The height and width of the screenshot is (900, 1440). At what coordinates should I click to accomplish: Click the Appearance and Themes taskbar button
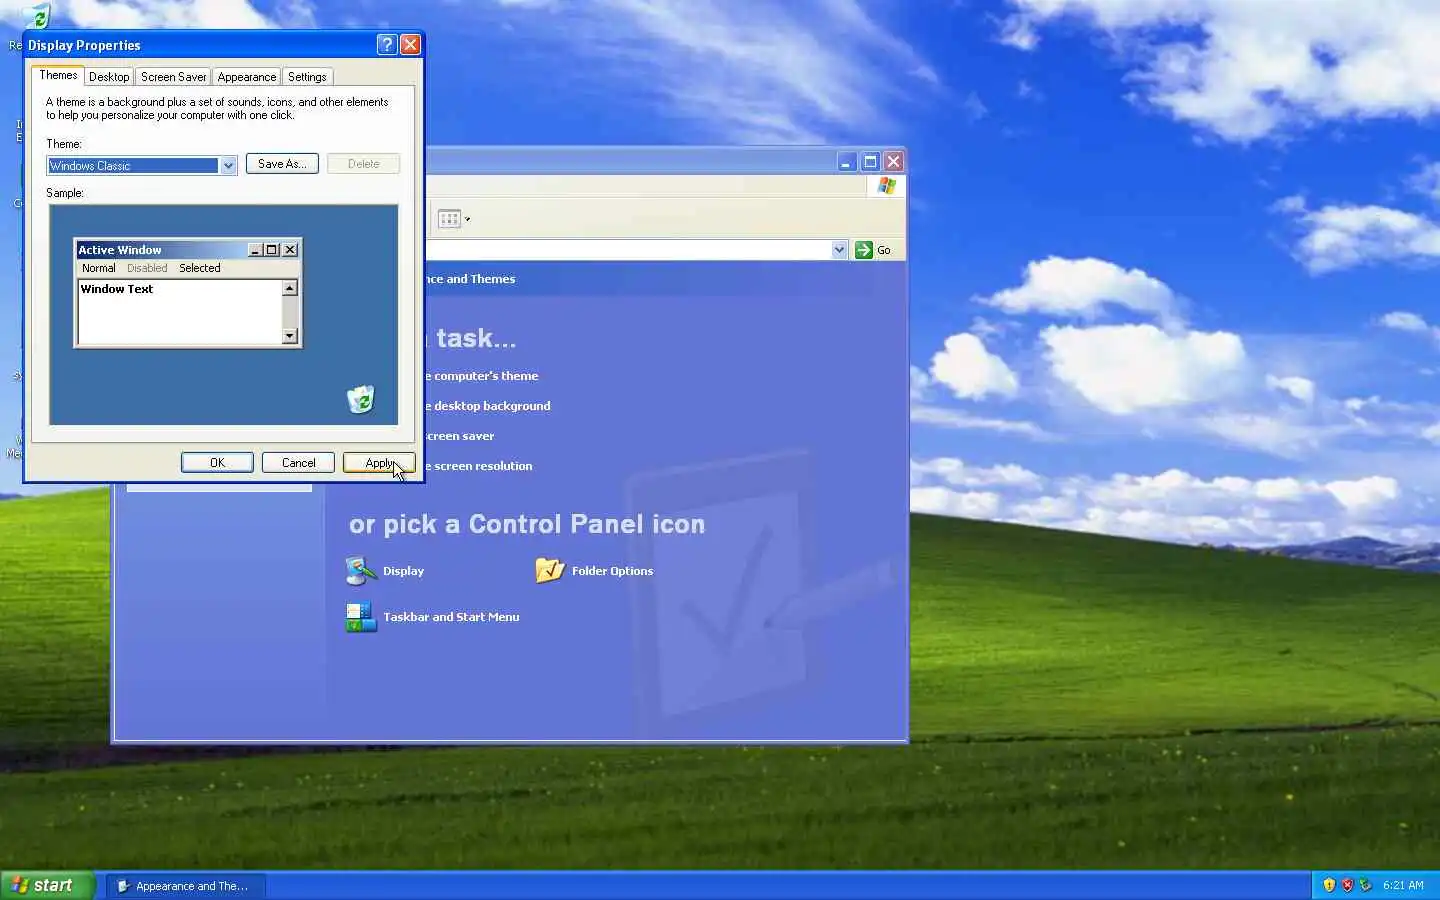[x=185, y=886]
